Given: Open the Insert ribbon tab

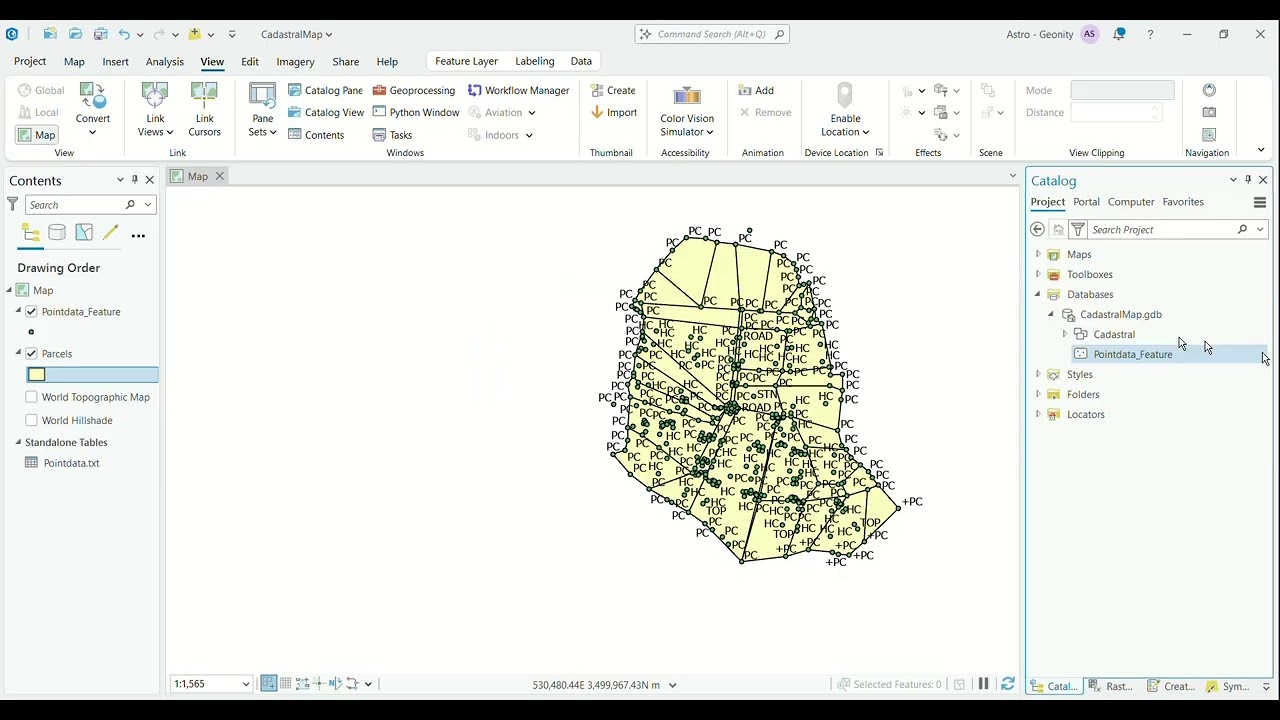Looking at the screenshot, I should click(x=116, y=62).
